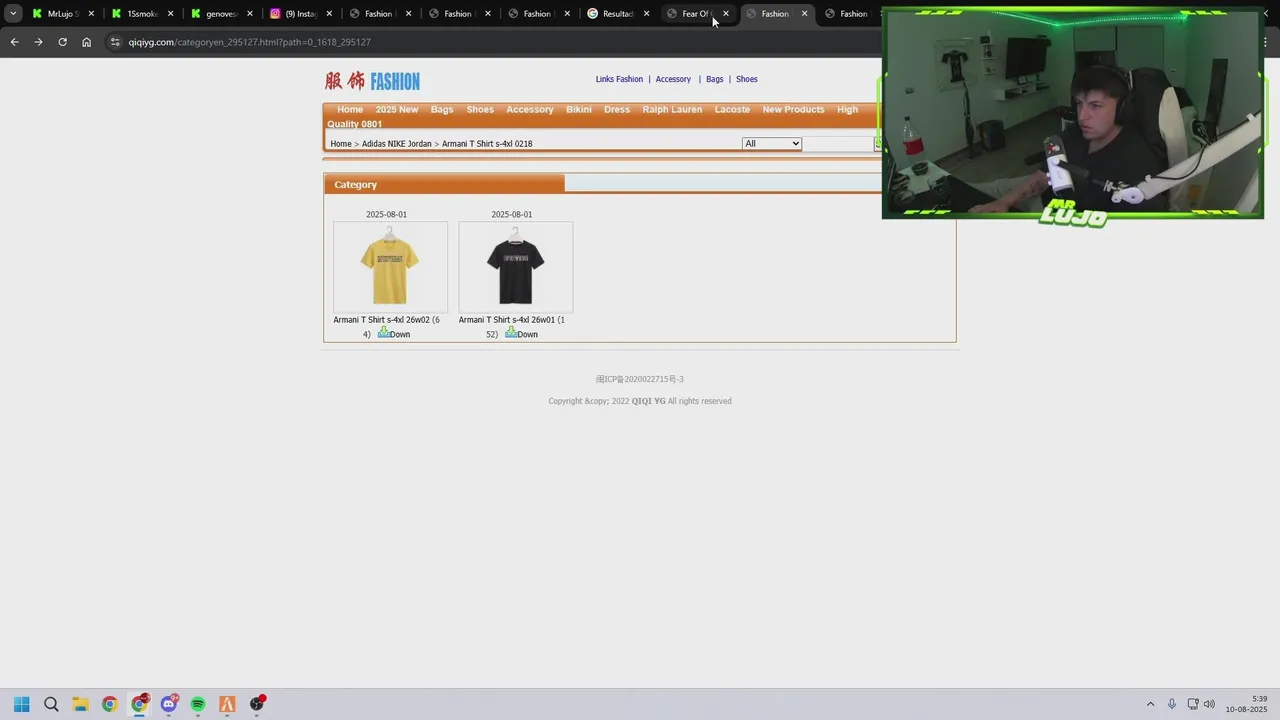Open Lacoste in nav menu

pyautogui.click(x=732, y=110)
